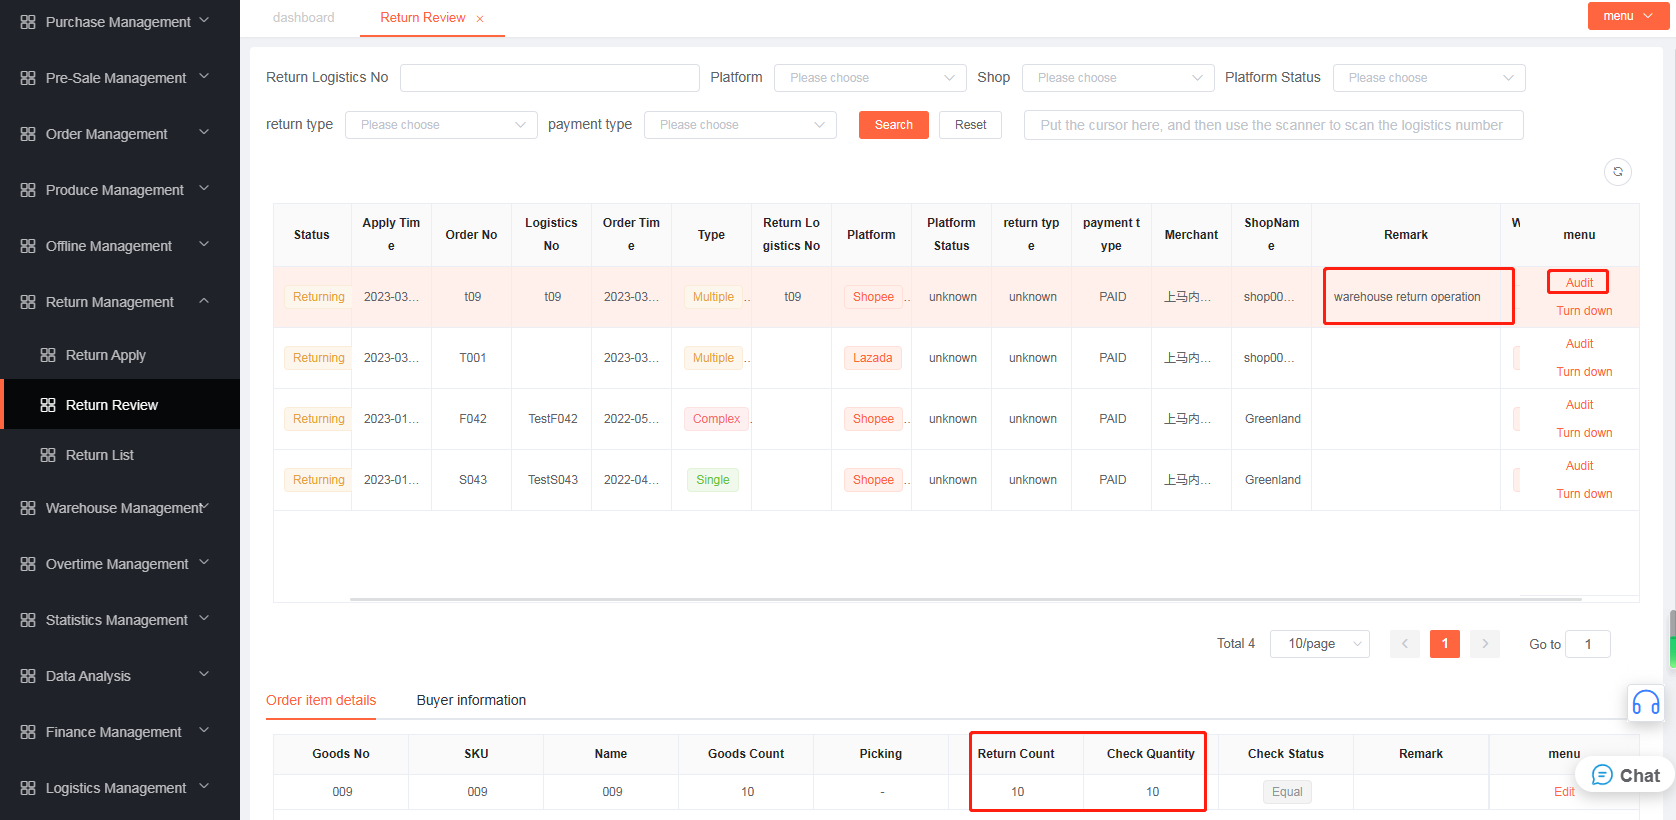Select Order item details tab
The height and width of the screenshot is (820, 1676).
(321, 700)
